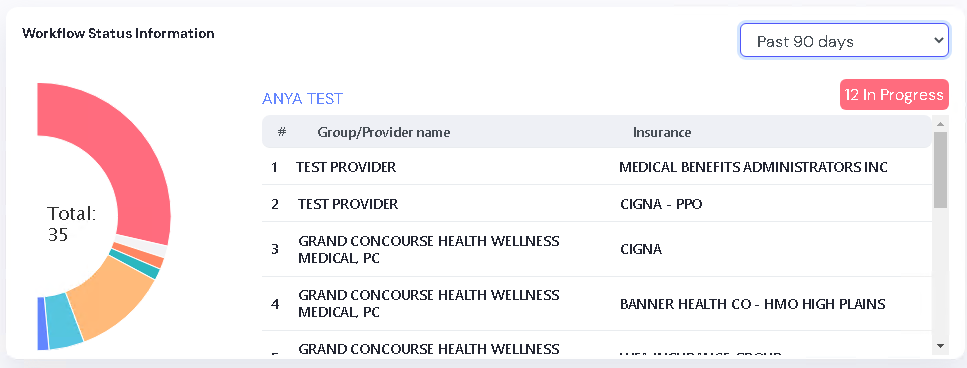
Task: Click the dark blue donut chart segment
Action: [41, 324]
